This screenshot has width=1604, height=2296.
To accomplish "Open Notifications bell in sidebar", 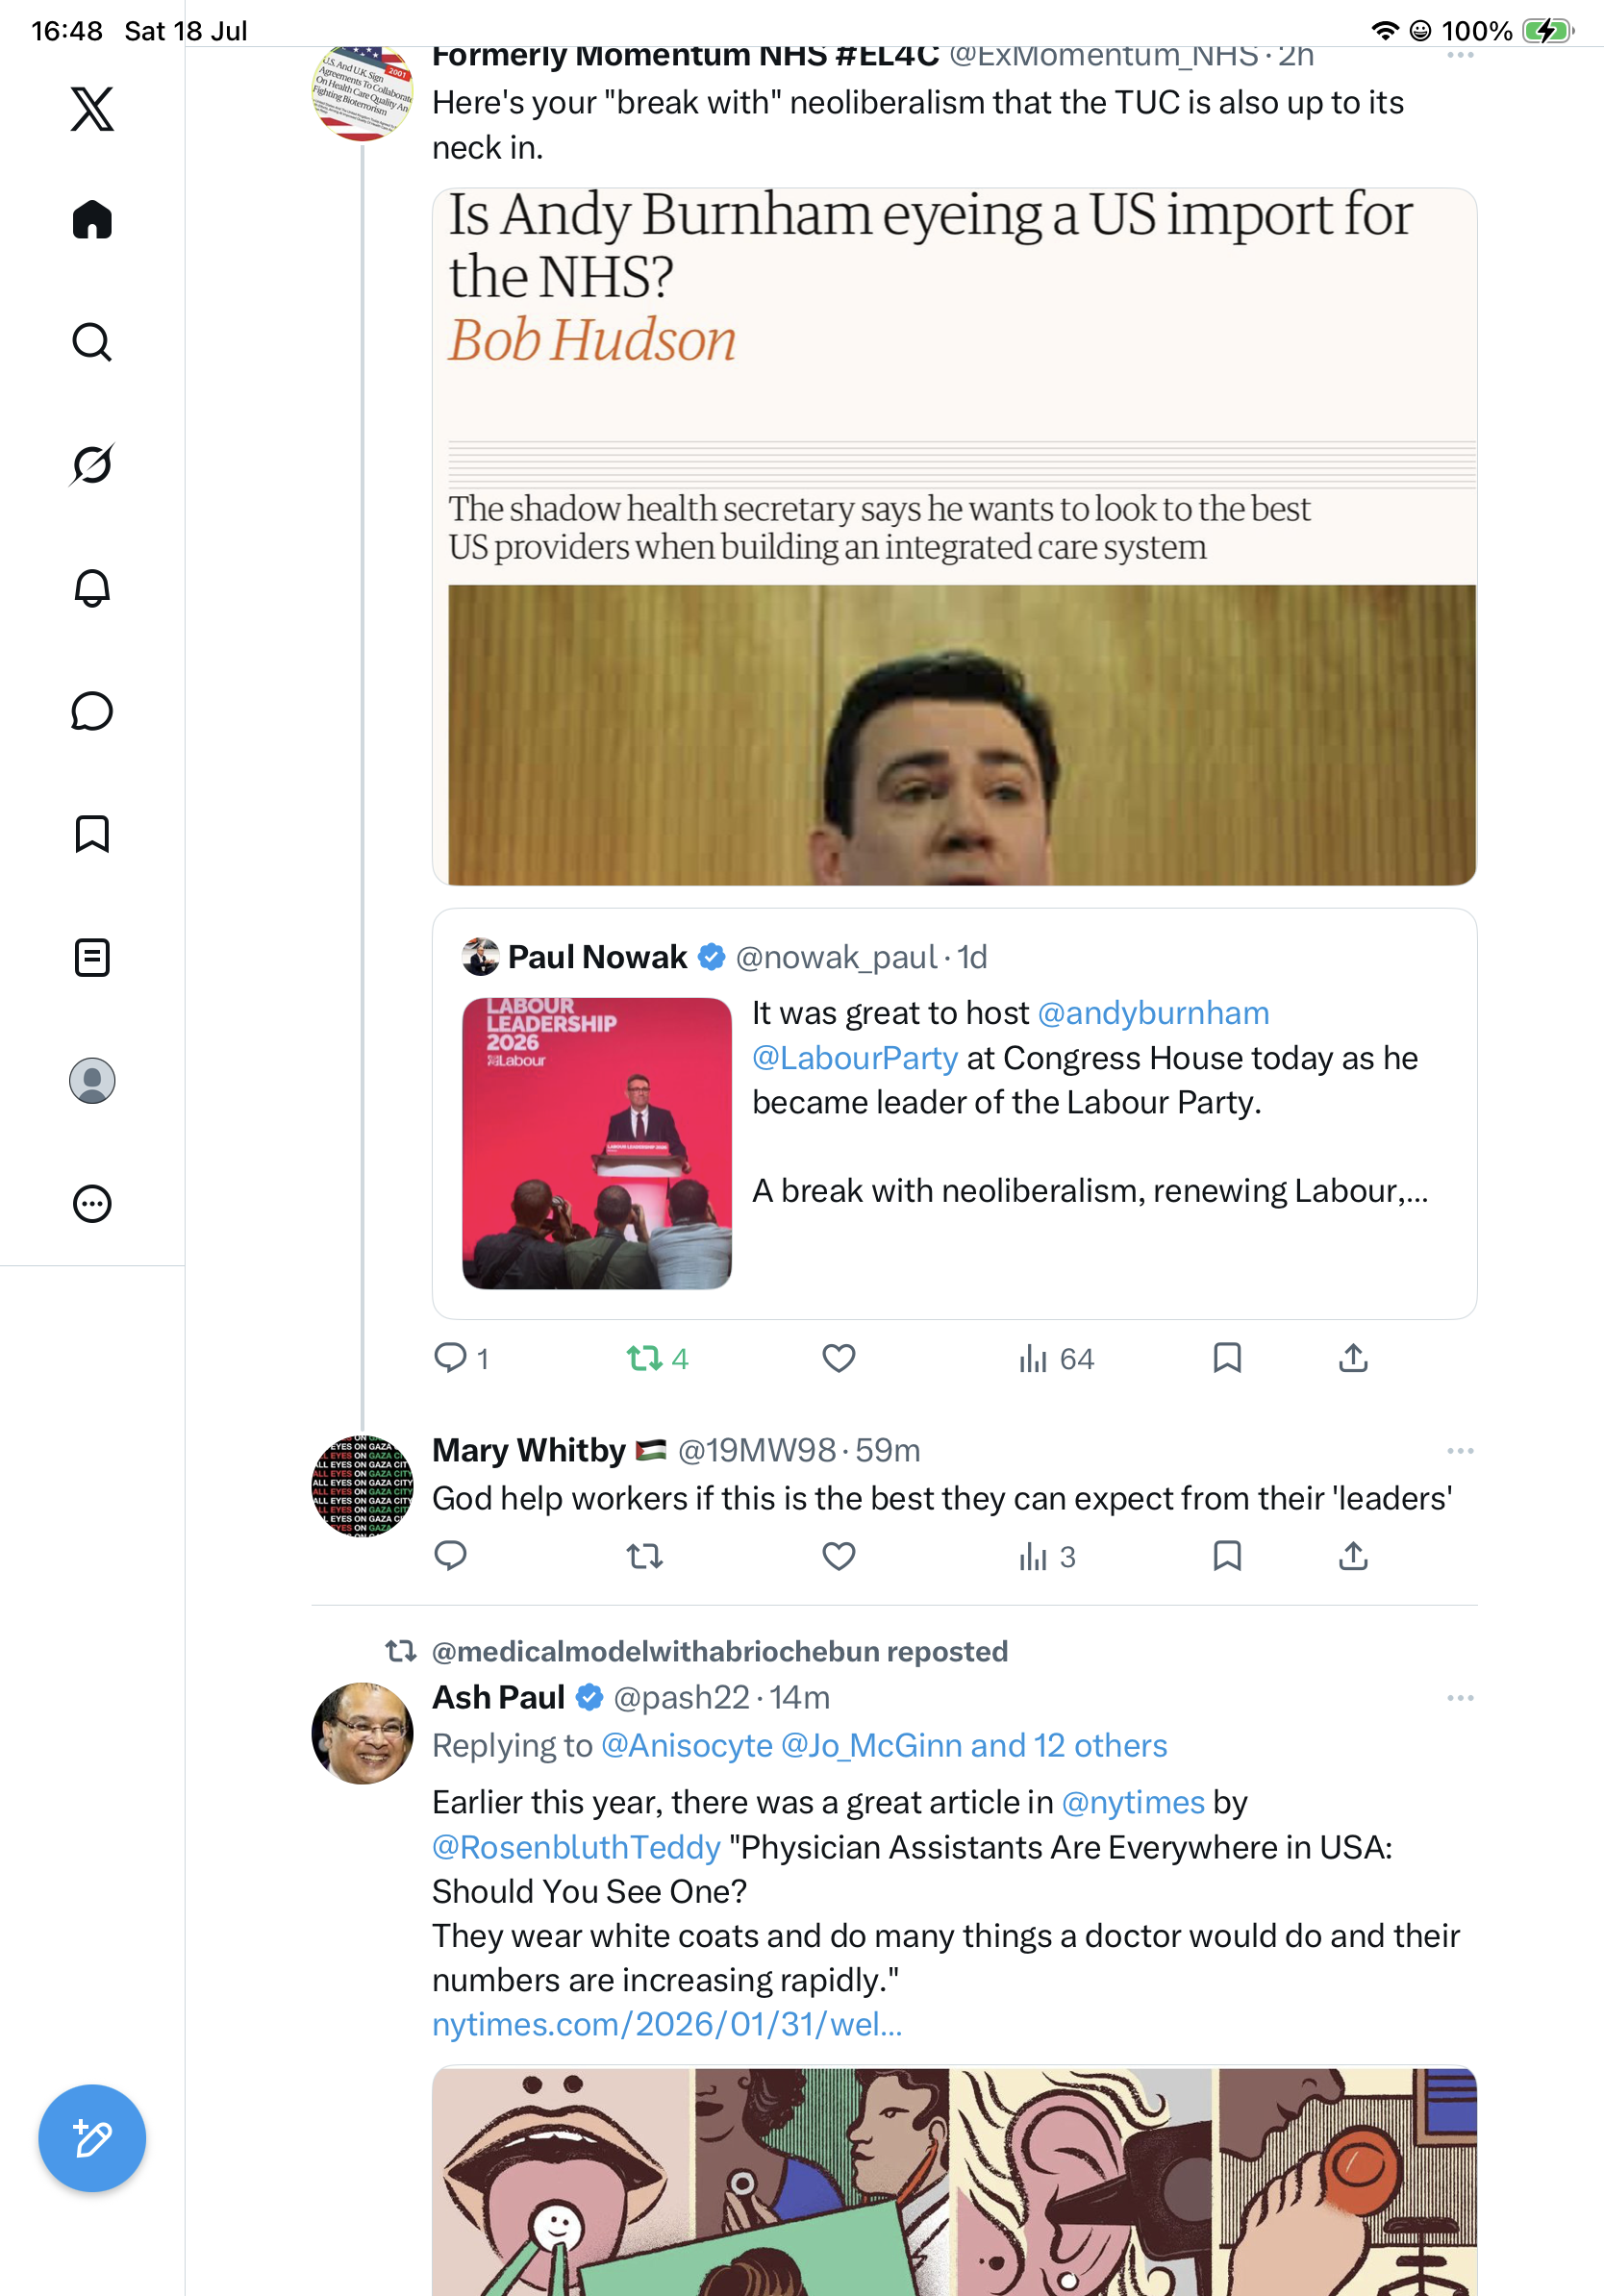I will [x=92, y=588].
